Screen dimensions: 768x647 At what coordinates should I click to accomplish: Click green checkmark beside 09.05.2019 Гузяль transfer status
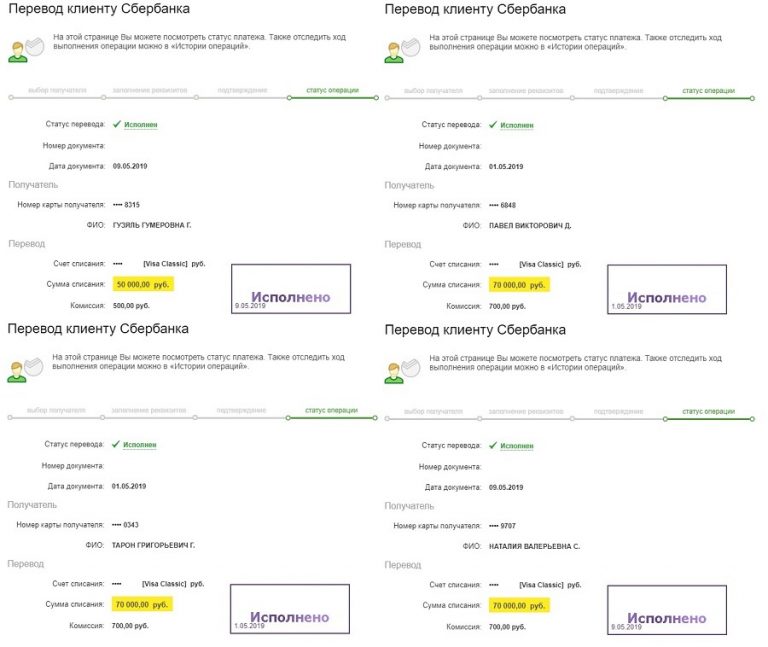pyautogui.click(x=117, y=124)
